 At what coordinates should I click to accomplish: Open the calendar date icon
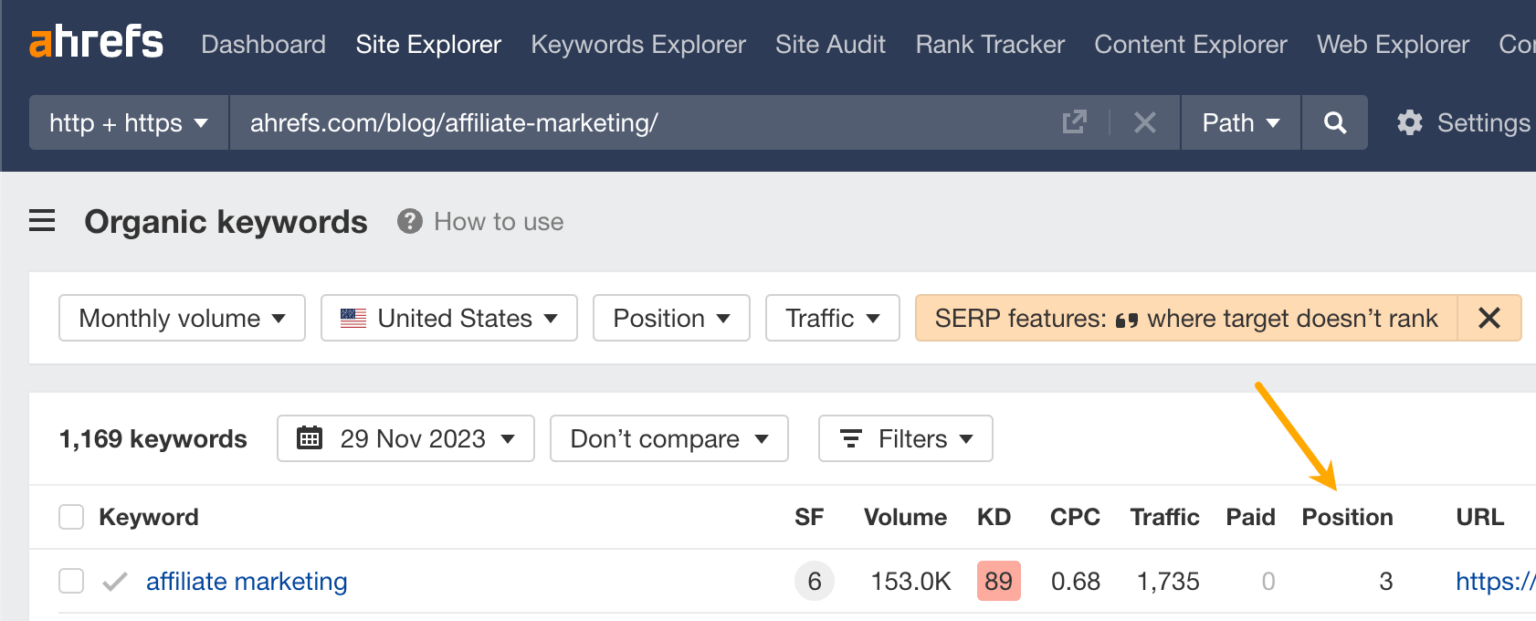tap(310, 438)
